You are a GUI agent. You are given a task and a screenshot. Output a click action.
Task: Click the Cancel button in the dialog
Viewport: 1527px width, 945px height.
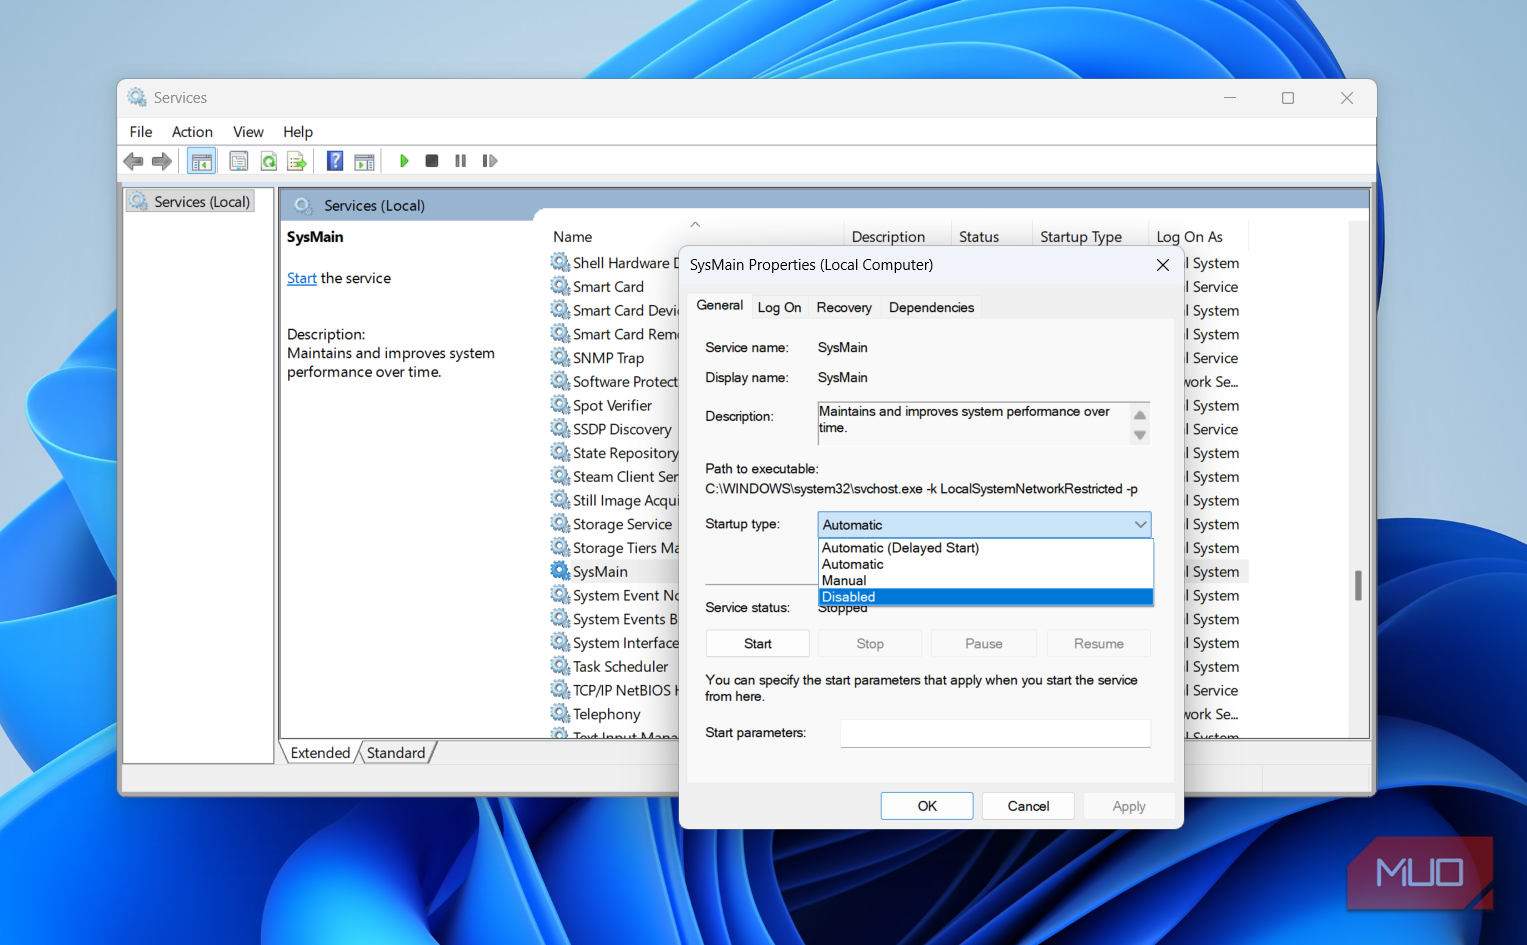pos(1028,806)
